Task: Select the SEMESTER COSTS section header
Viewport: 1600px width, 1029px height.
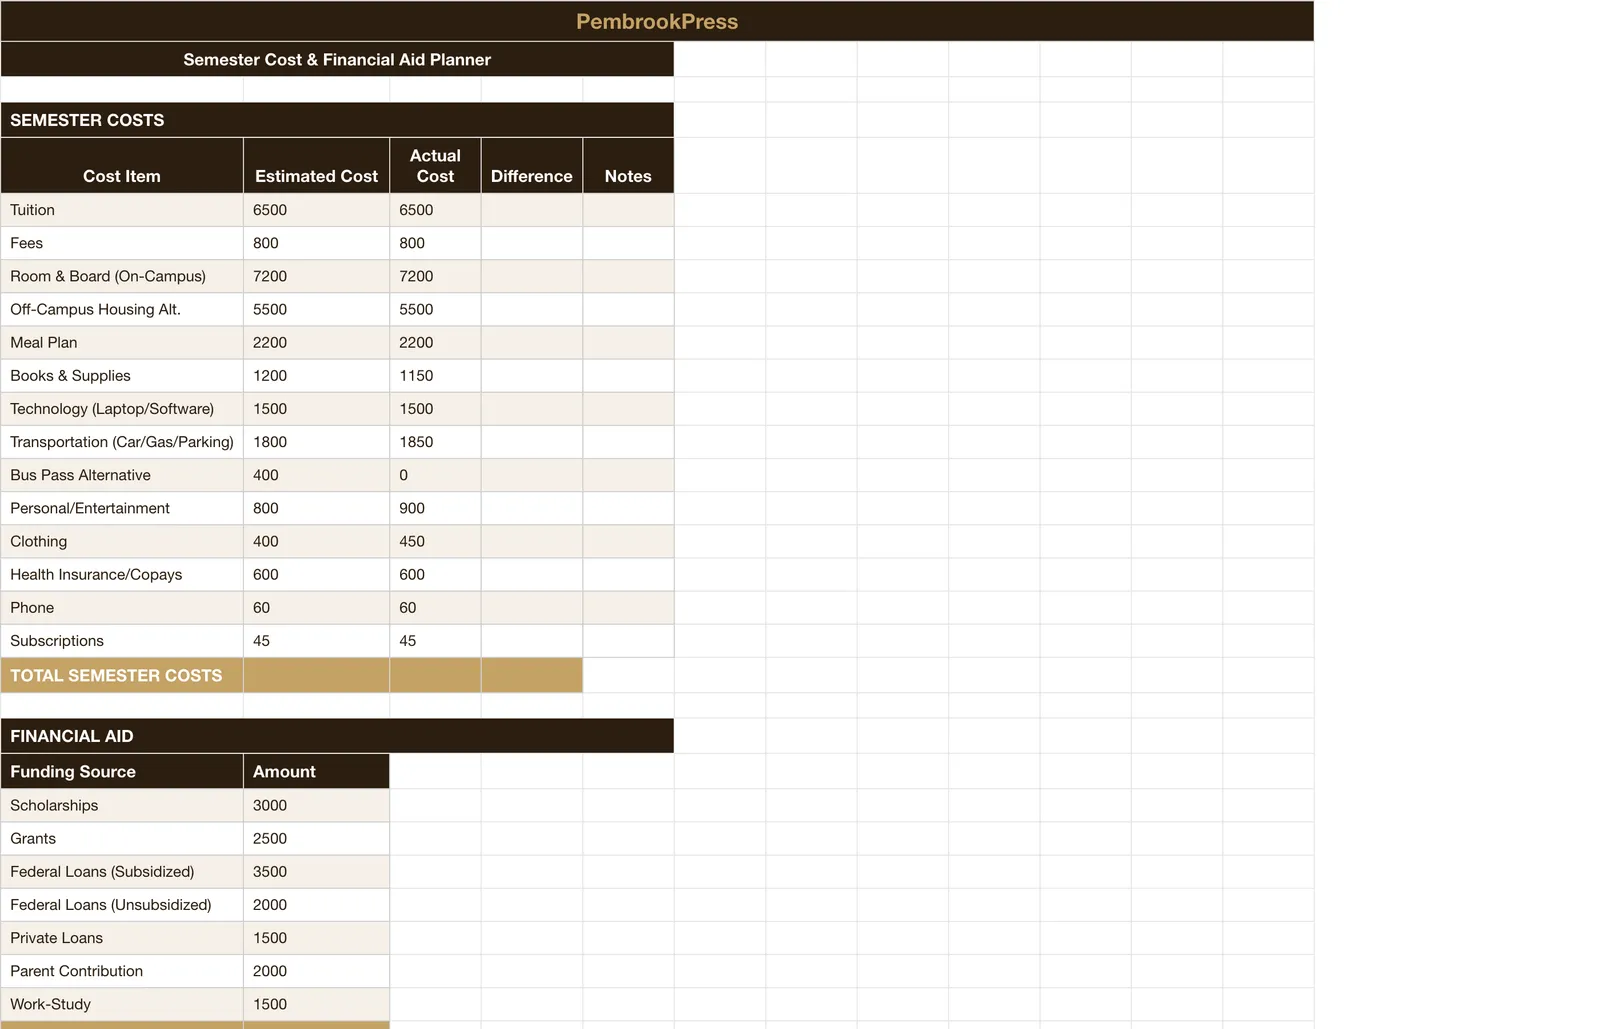Action: 337,120
